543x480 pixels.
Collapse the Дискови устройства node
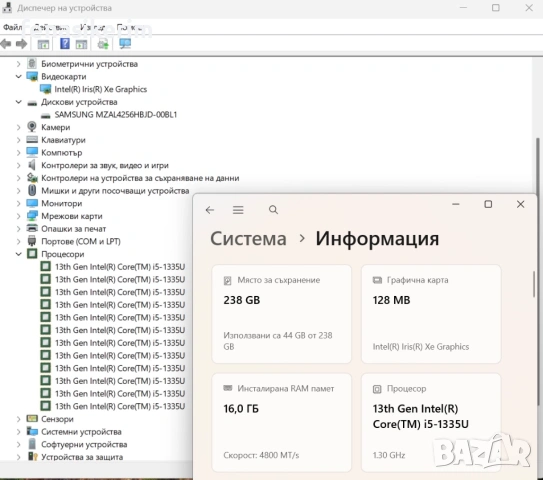[18, 102]
